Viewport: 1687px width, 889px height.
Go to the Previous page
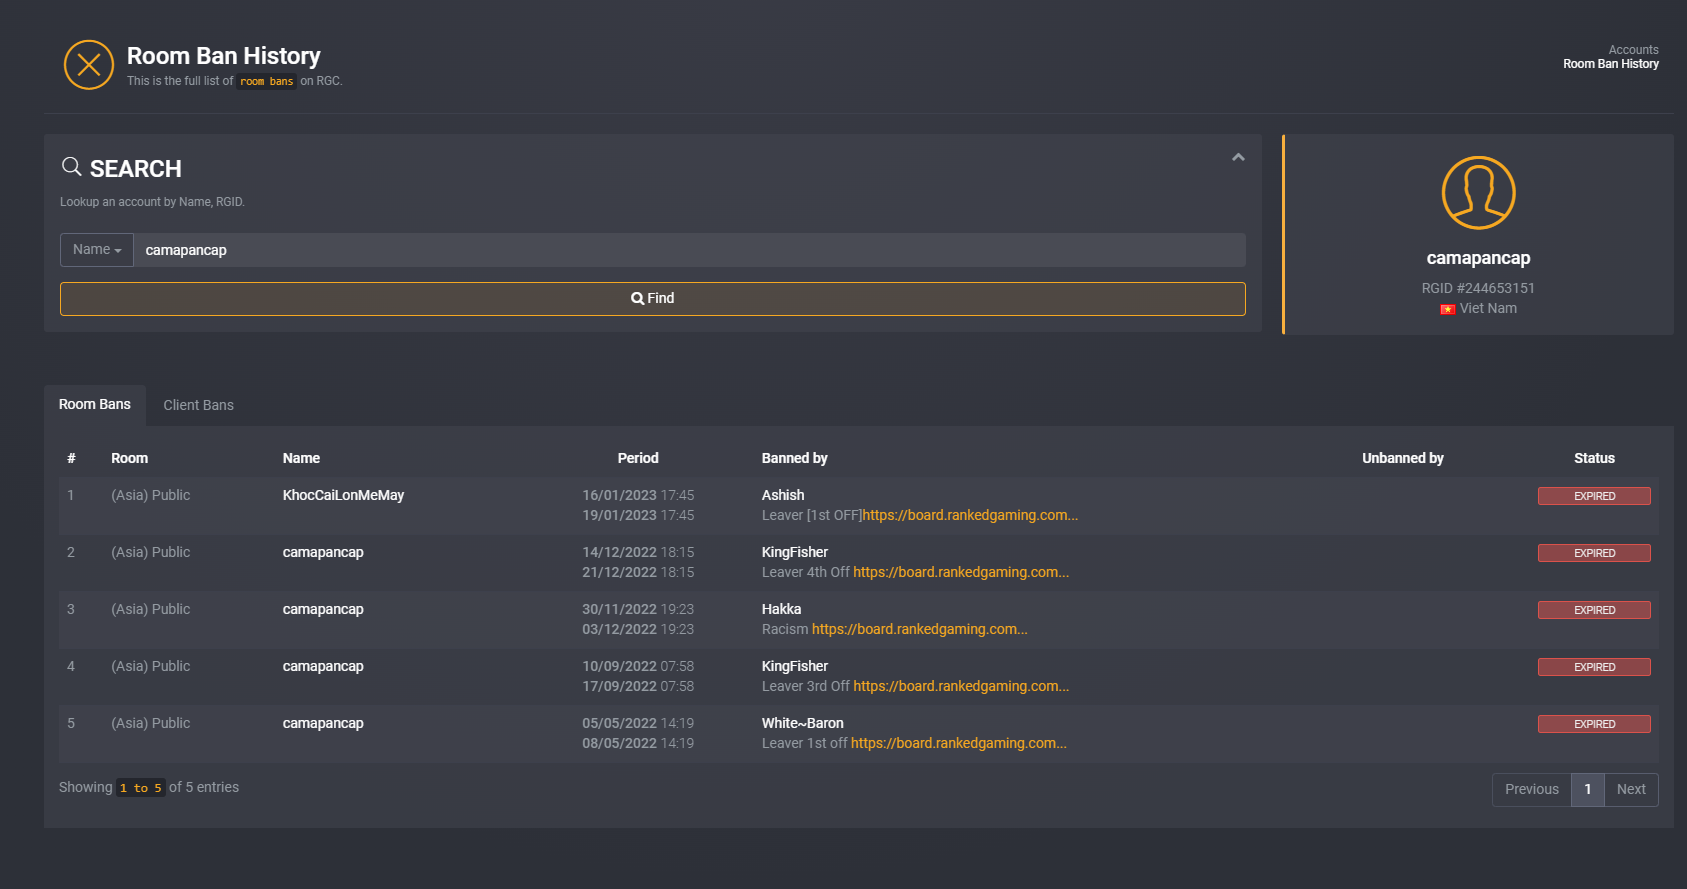(x=1532, y=790)
